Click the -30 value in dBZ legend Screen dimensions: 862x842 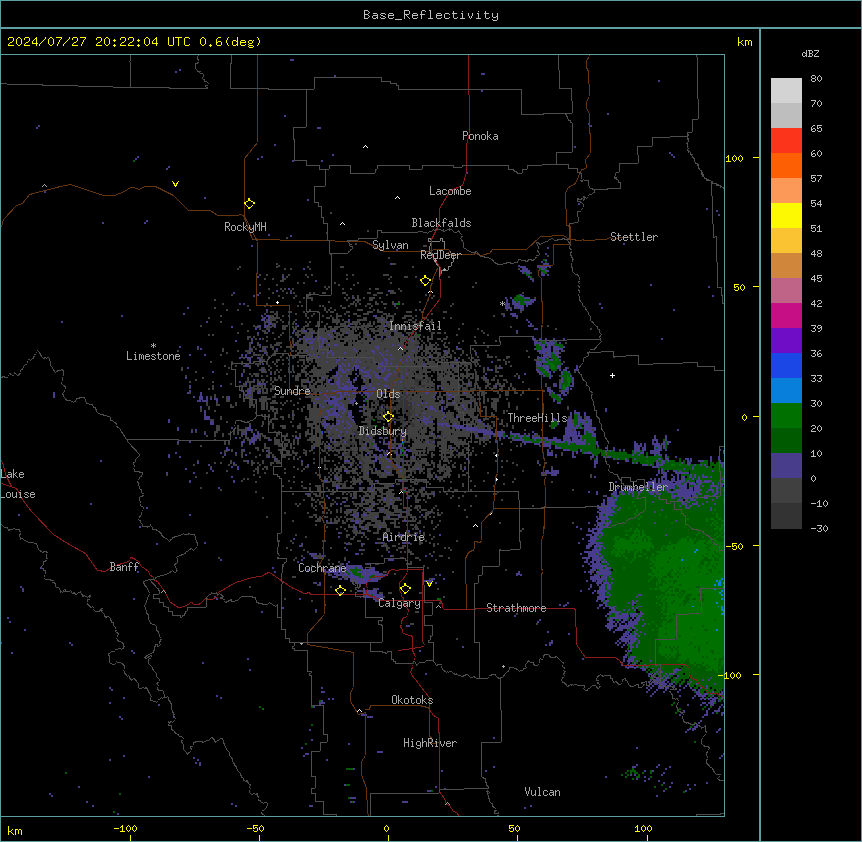point(819,529)
